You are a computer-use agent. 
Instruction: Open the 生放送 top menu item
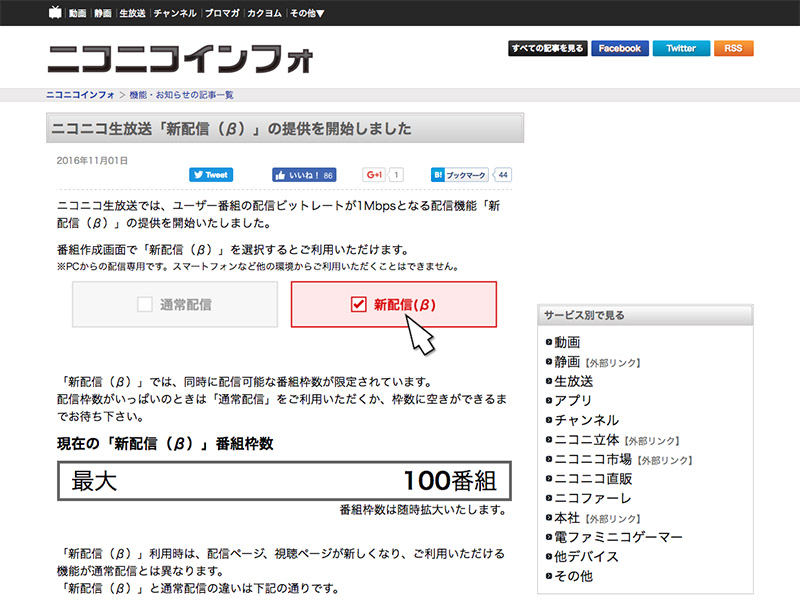132,13
